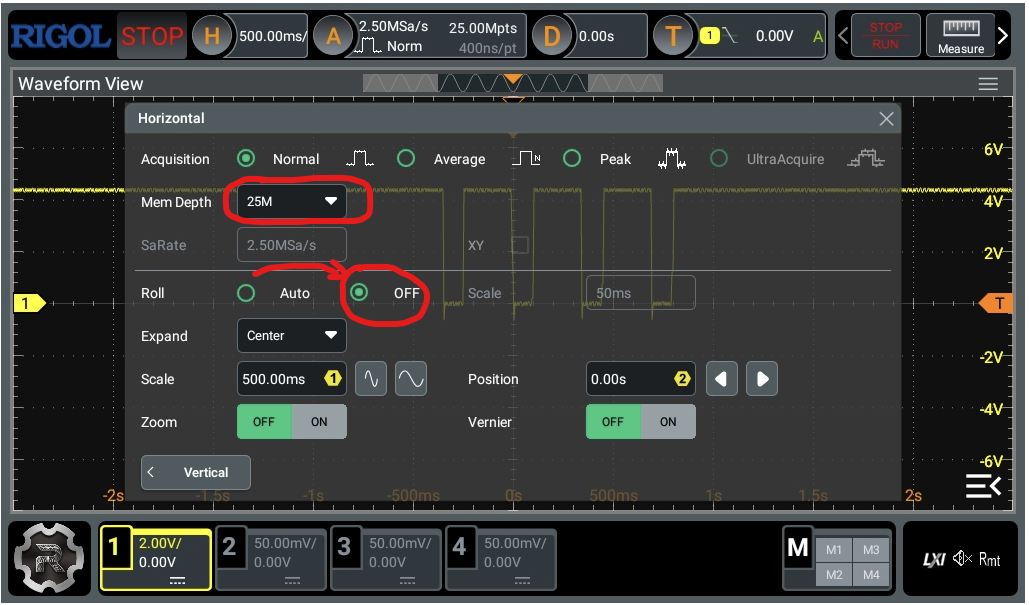Image resolution: width=1029 pixels, height=605 pixels.
Task: Click the next toolbar page arrow
Action: [x=1002, y=36]
